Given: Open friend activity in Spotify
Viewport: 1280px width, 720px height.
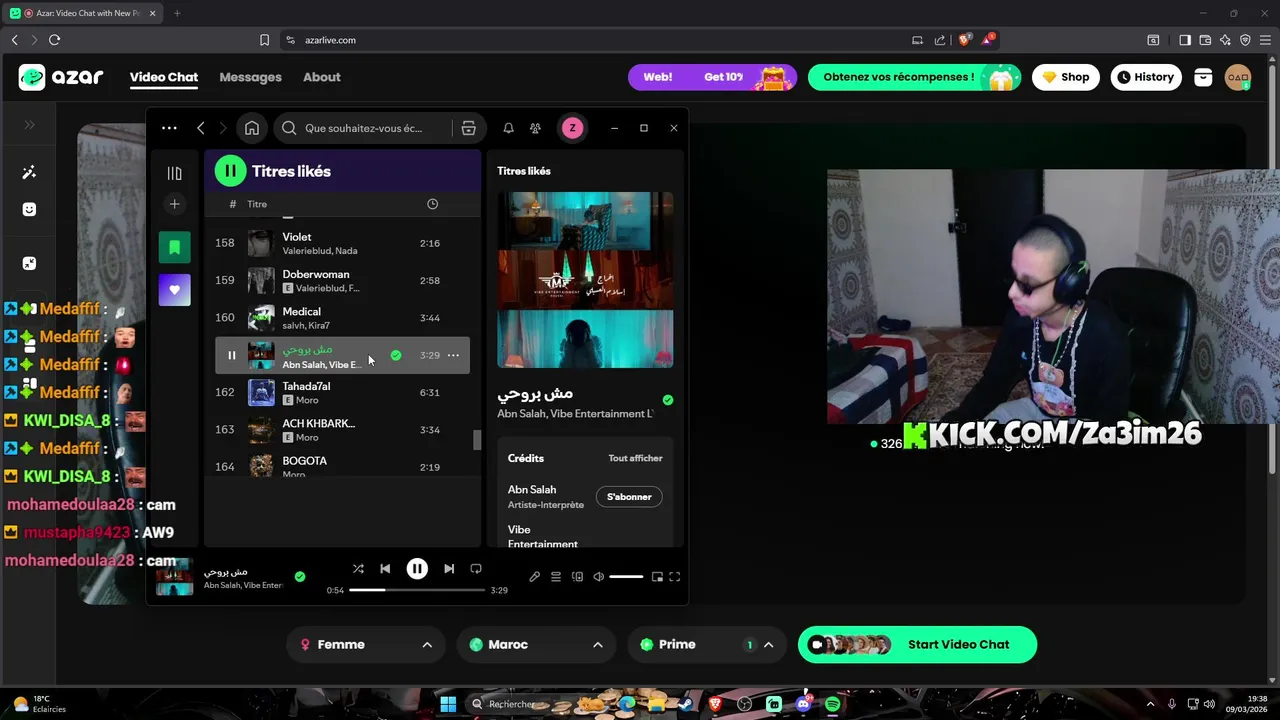Looking at the screenshot, I should click(535, 128).
